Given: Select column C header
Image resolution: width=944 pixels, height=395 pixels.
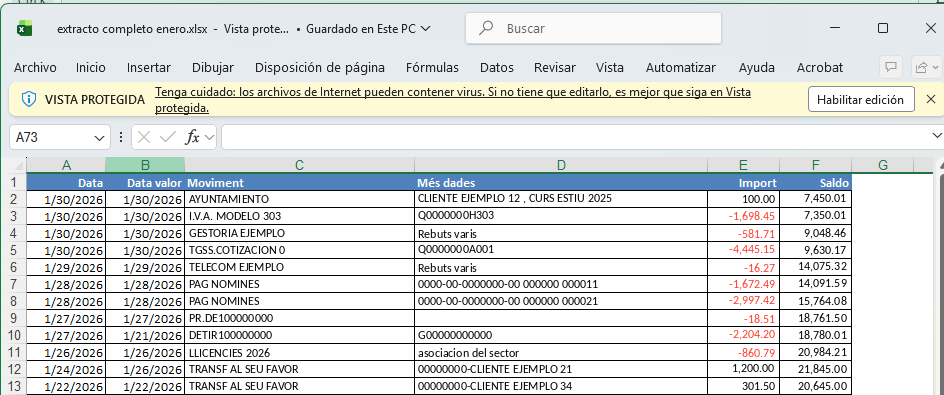Looking at the screenshot, I should click(x=300, y=165).
